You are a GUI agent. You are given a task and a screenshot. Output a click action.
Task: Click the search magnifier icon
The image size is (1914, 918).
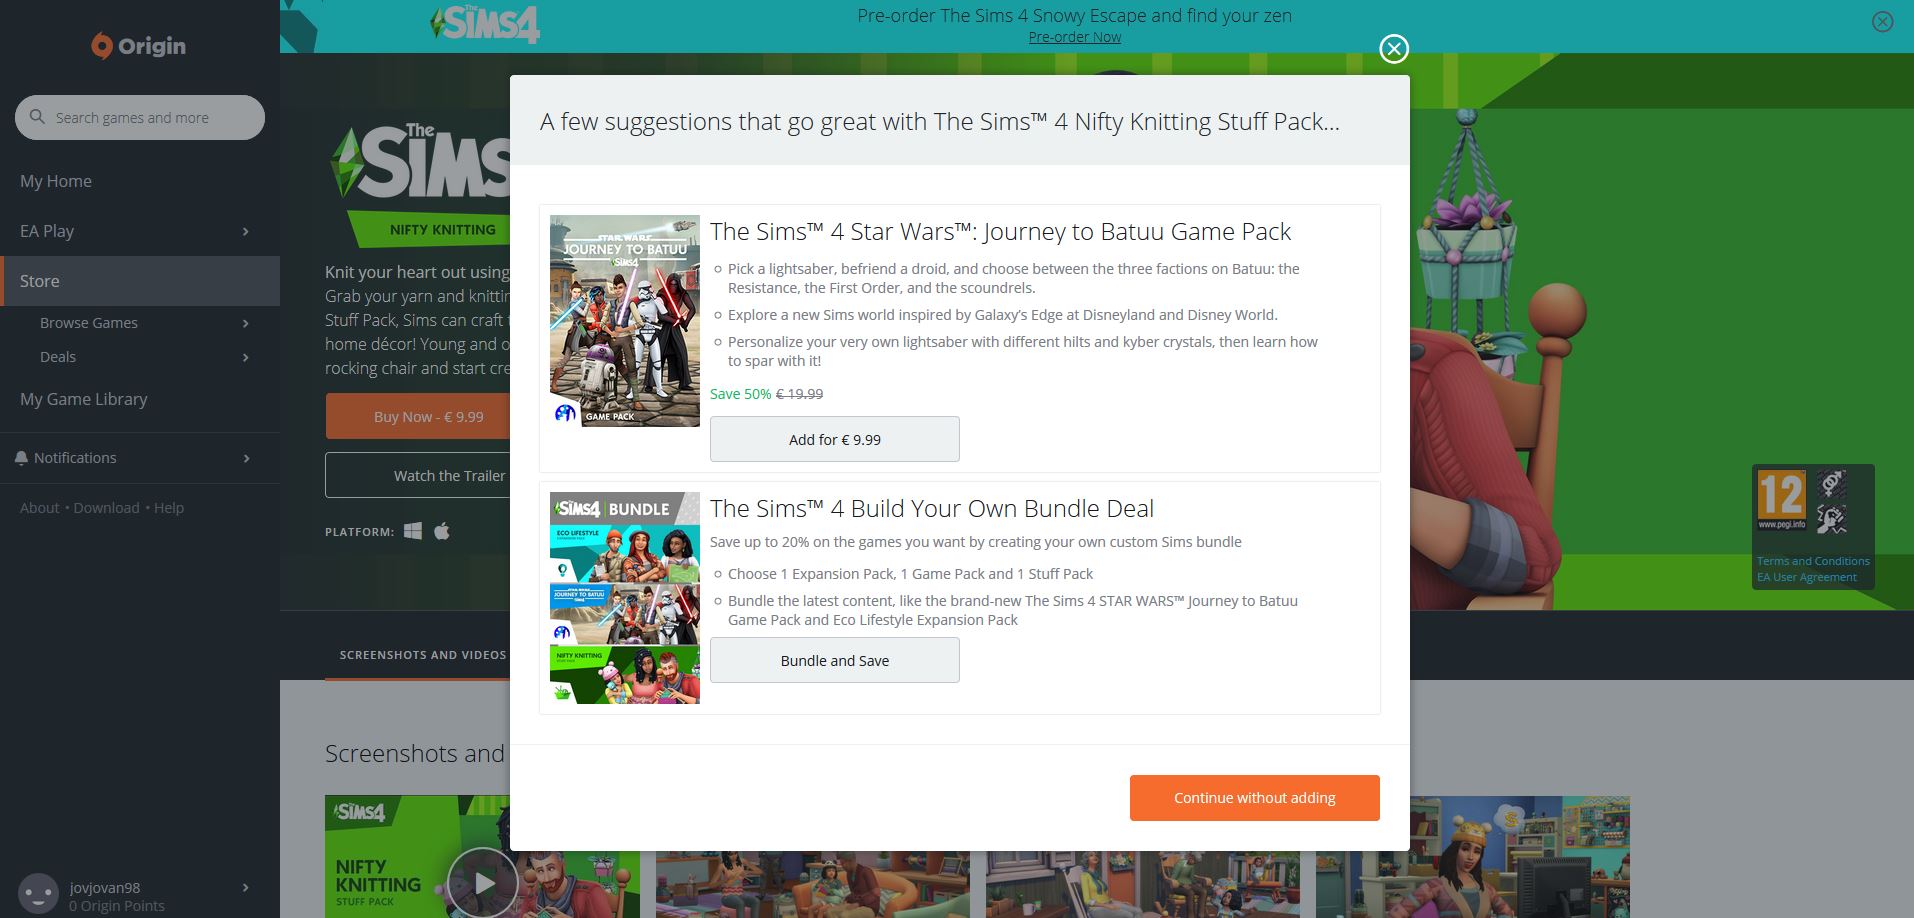click(x=37, y=117)
